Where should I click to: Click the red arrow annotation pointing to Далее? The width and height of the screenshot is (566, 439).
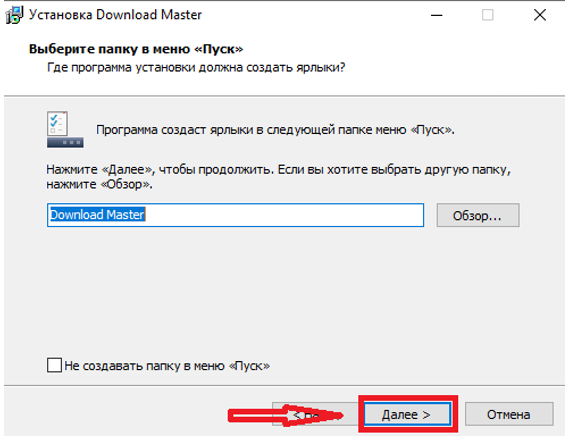(x=285, y=416)
